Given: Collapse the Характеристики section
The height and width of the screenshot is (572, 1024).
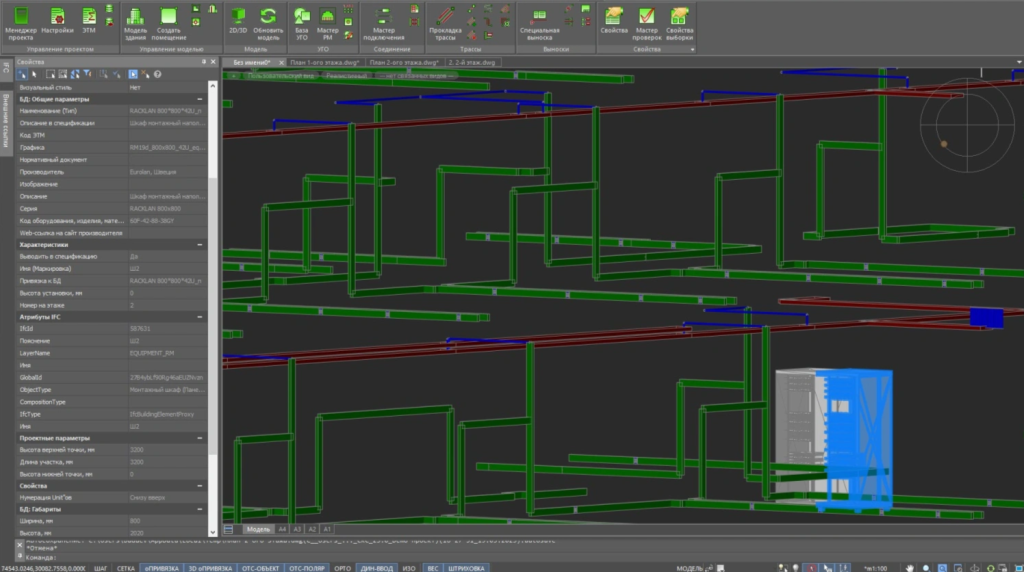Looking at the screenshot, I should [199, 245].
